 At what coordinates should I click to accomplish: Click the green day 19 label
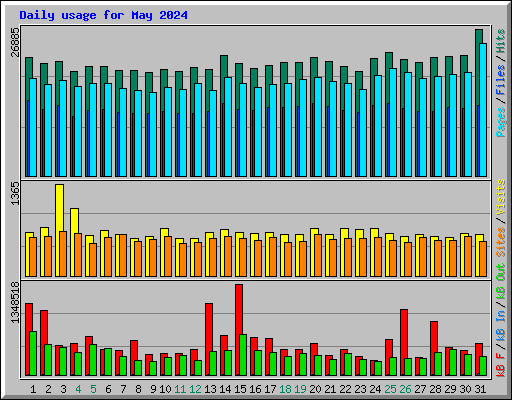[300, 389]
